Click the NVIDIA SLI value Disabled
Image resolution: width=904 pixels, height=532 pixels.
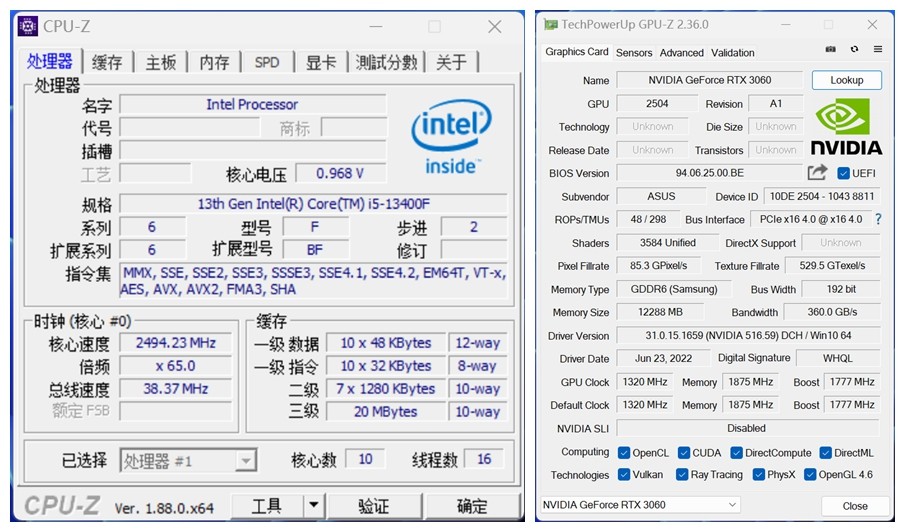click(748, 428)
